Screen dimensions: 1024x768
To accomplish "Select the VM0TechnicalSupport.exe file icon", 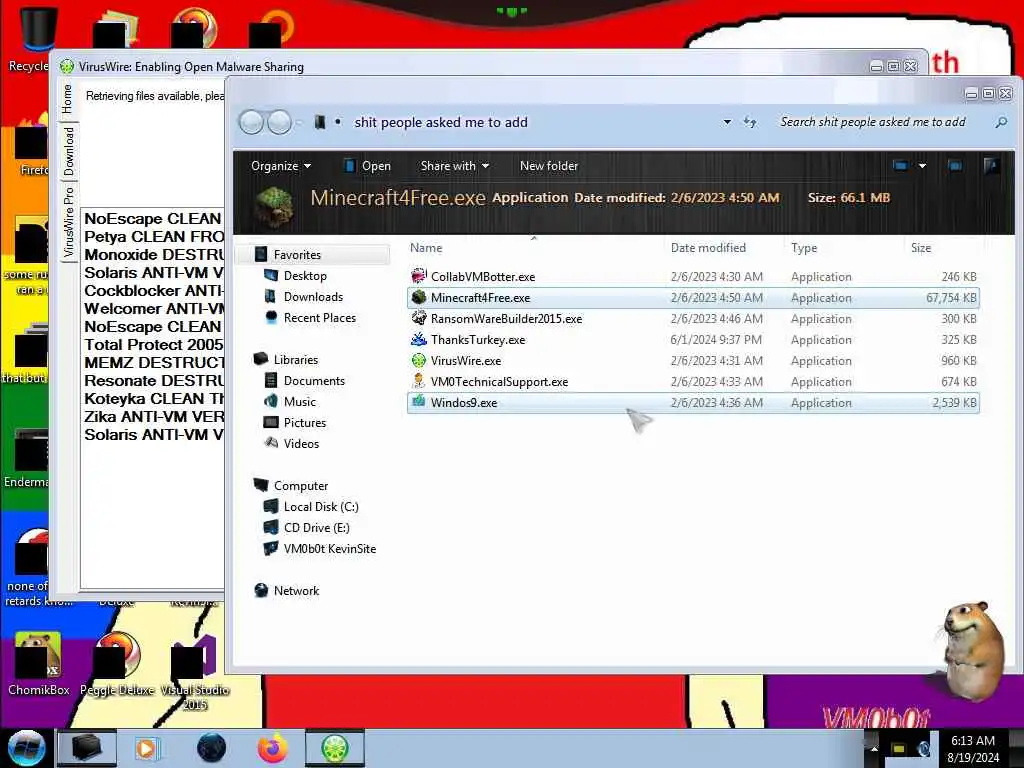I will point(419,381).
